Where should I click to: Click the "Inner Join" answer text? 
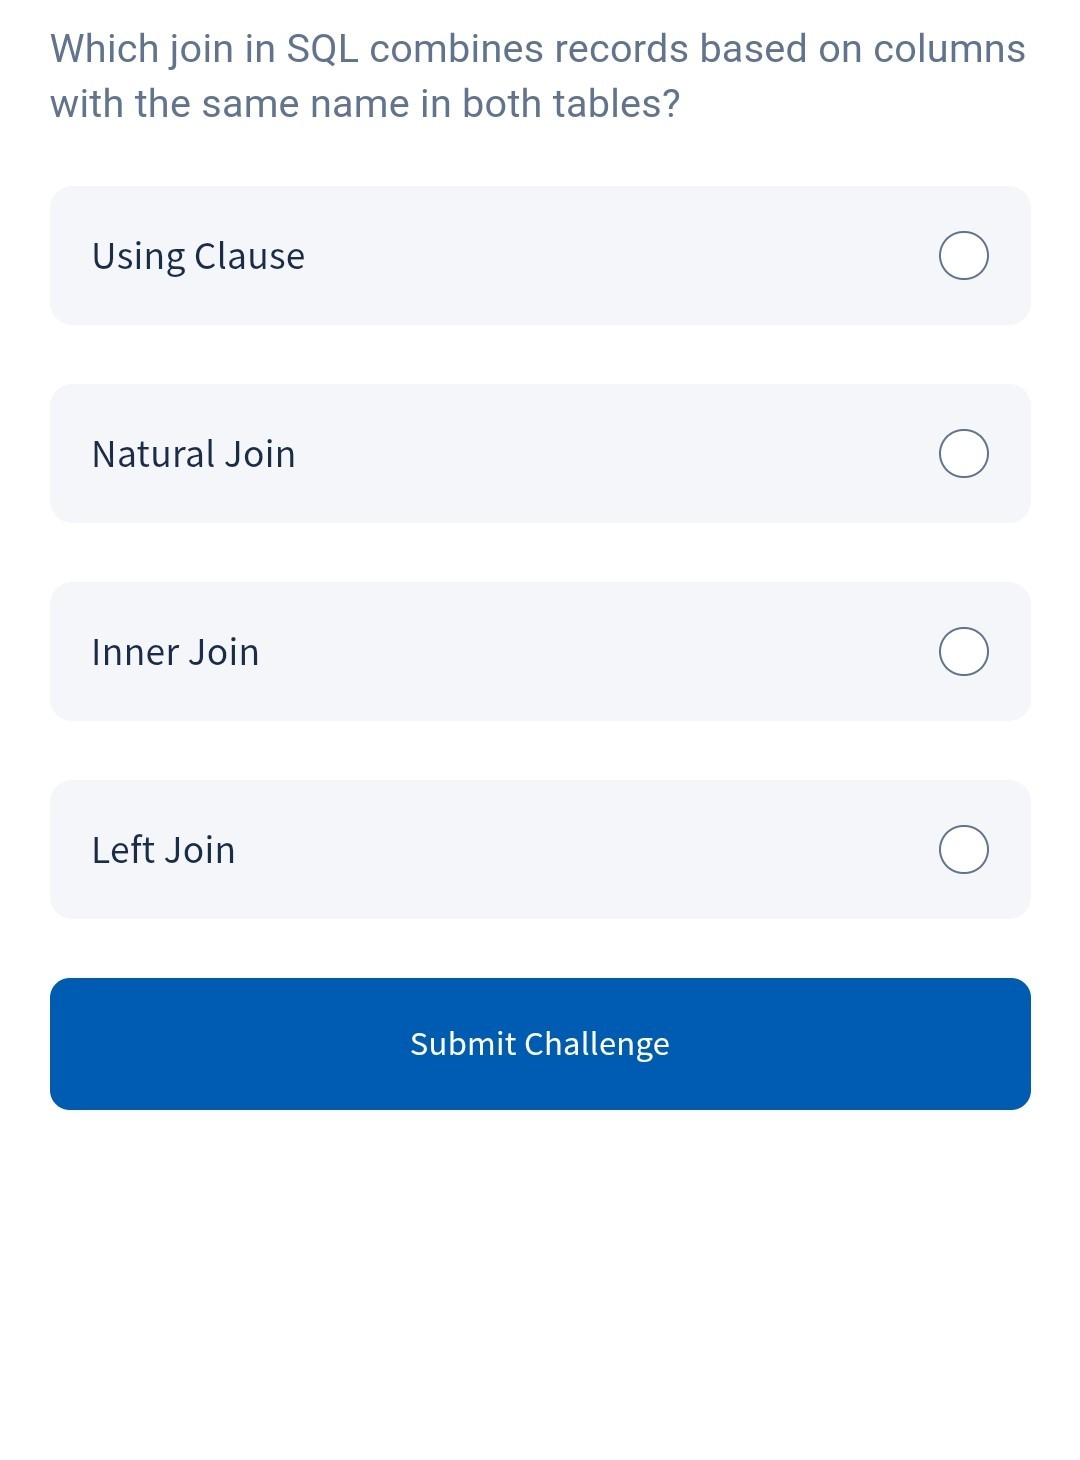pyautogui.click(x=175, y=652)
